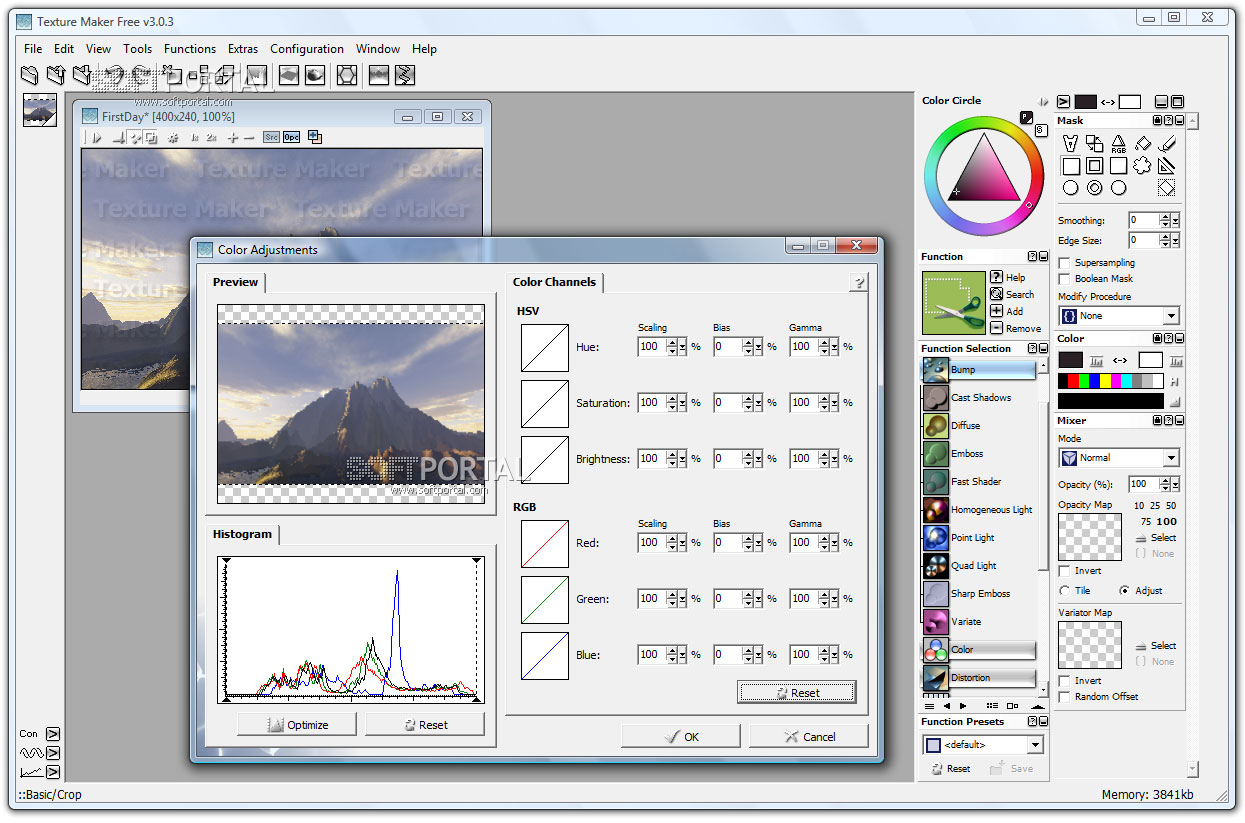Select the concentric circle mask shape
Viewport: 1245px width, 823px height.
click(x=1094, y=188)
